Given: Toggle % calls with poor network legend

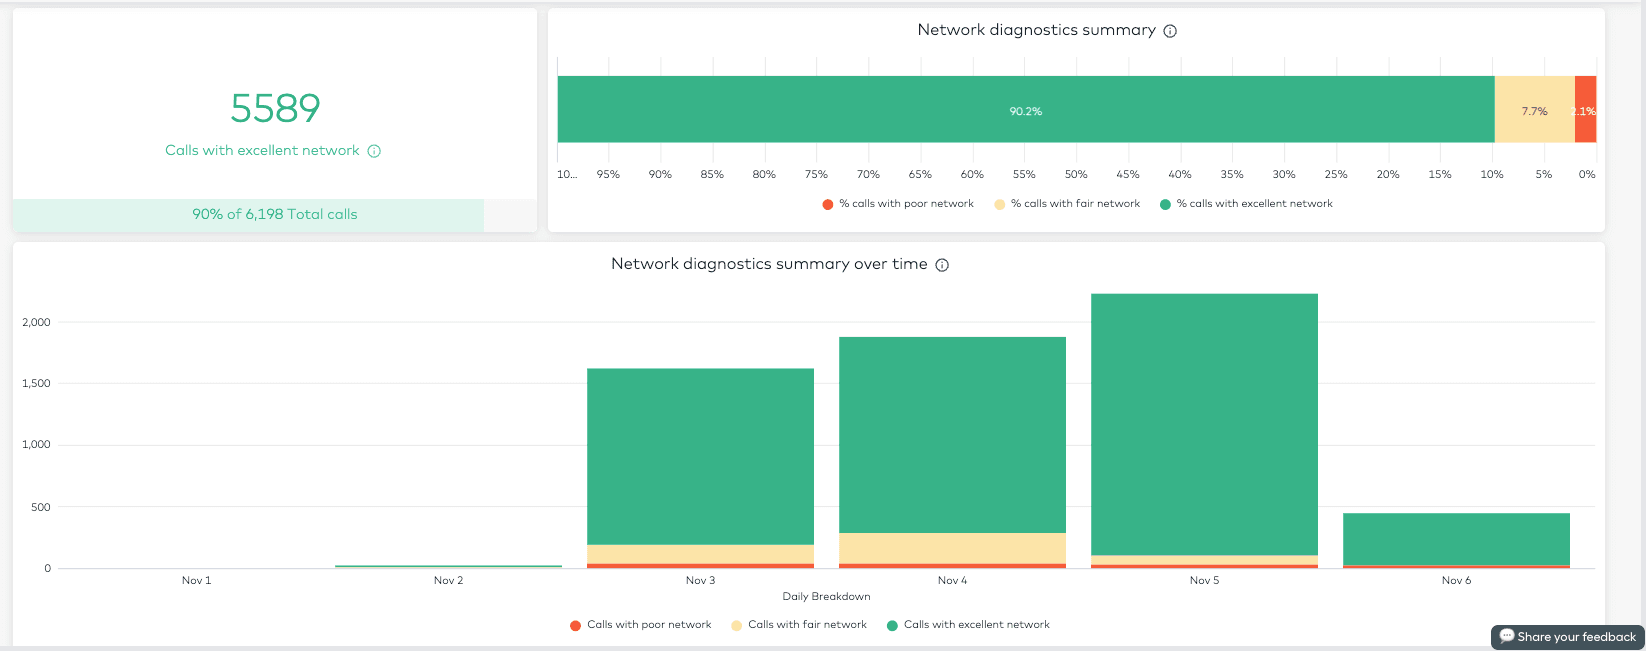Looking at the screenshot, I should pyautogui.click(x=897, y=204).
